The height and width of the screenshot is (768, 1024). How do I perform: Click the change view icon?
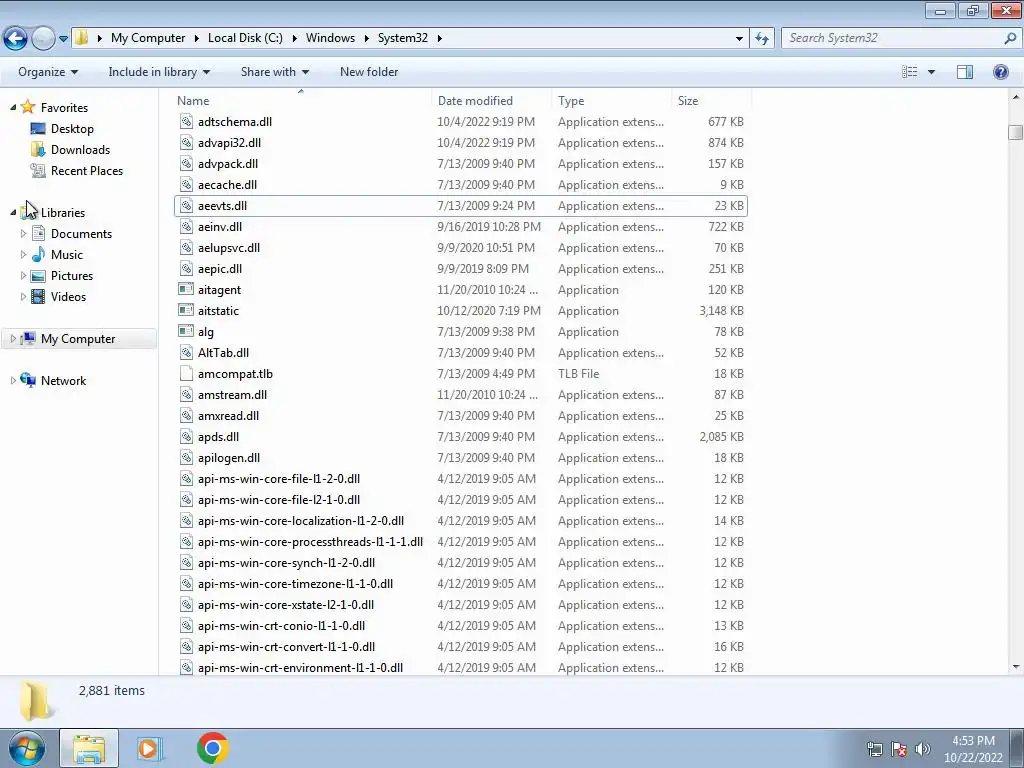[910, 72]
